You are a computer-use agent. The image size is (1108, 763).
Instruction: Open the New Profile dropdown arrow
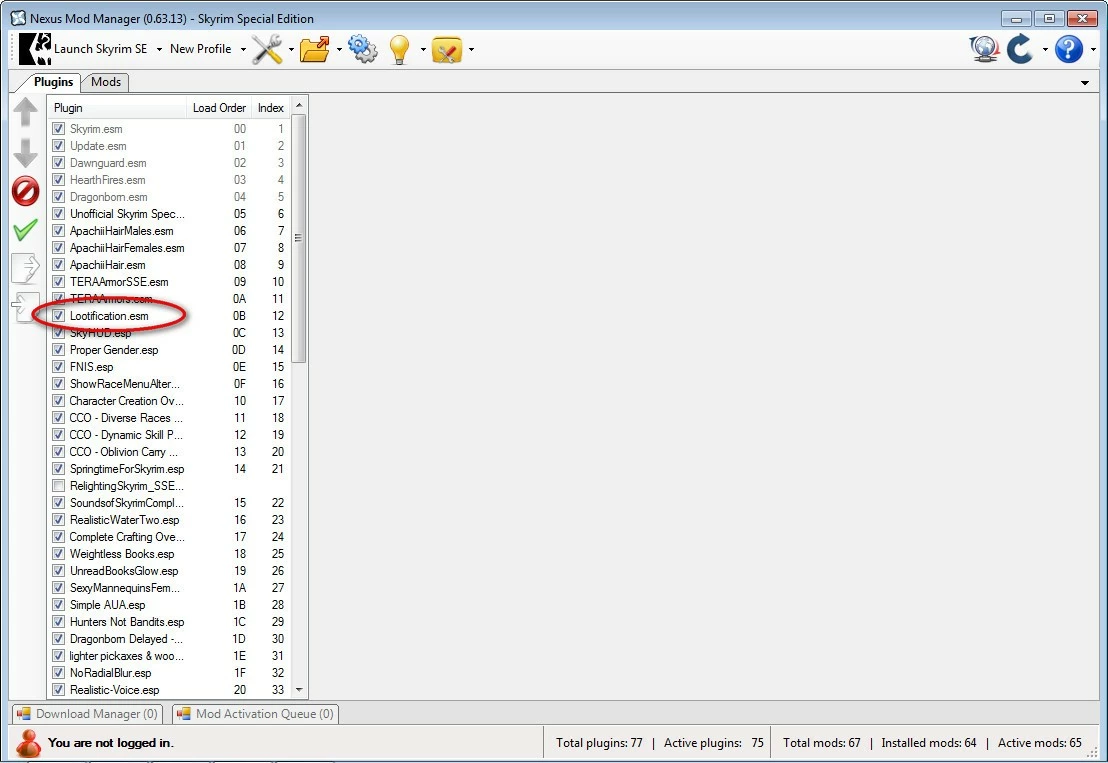243,49
